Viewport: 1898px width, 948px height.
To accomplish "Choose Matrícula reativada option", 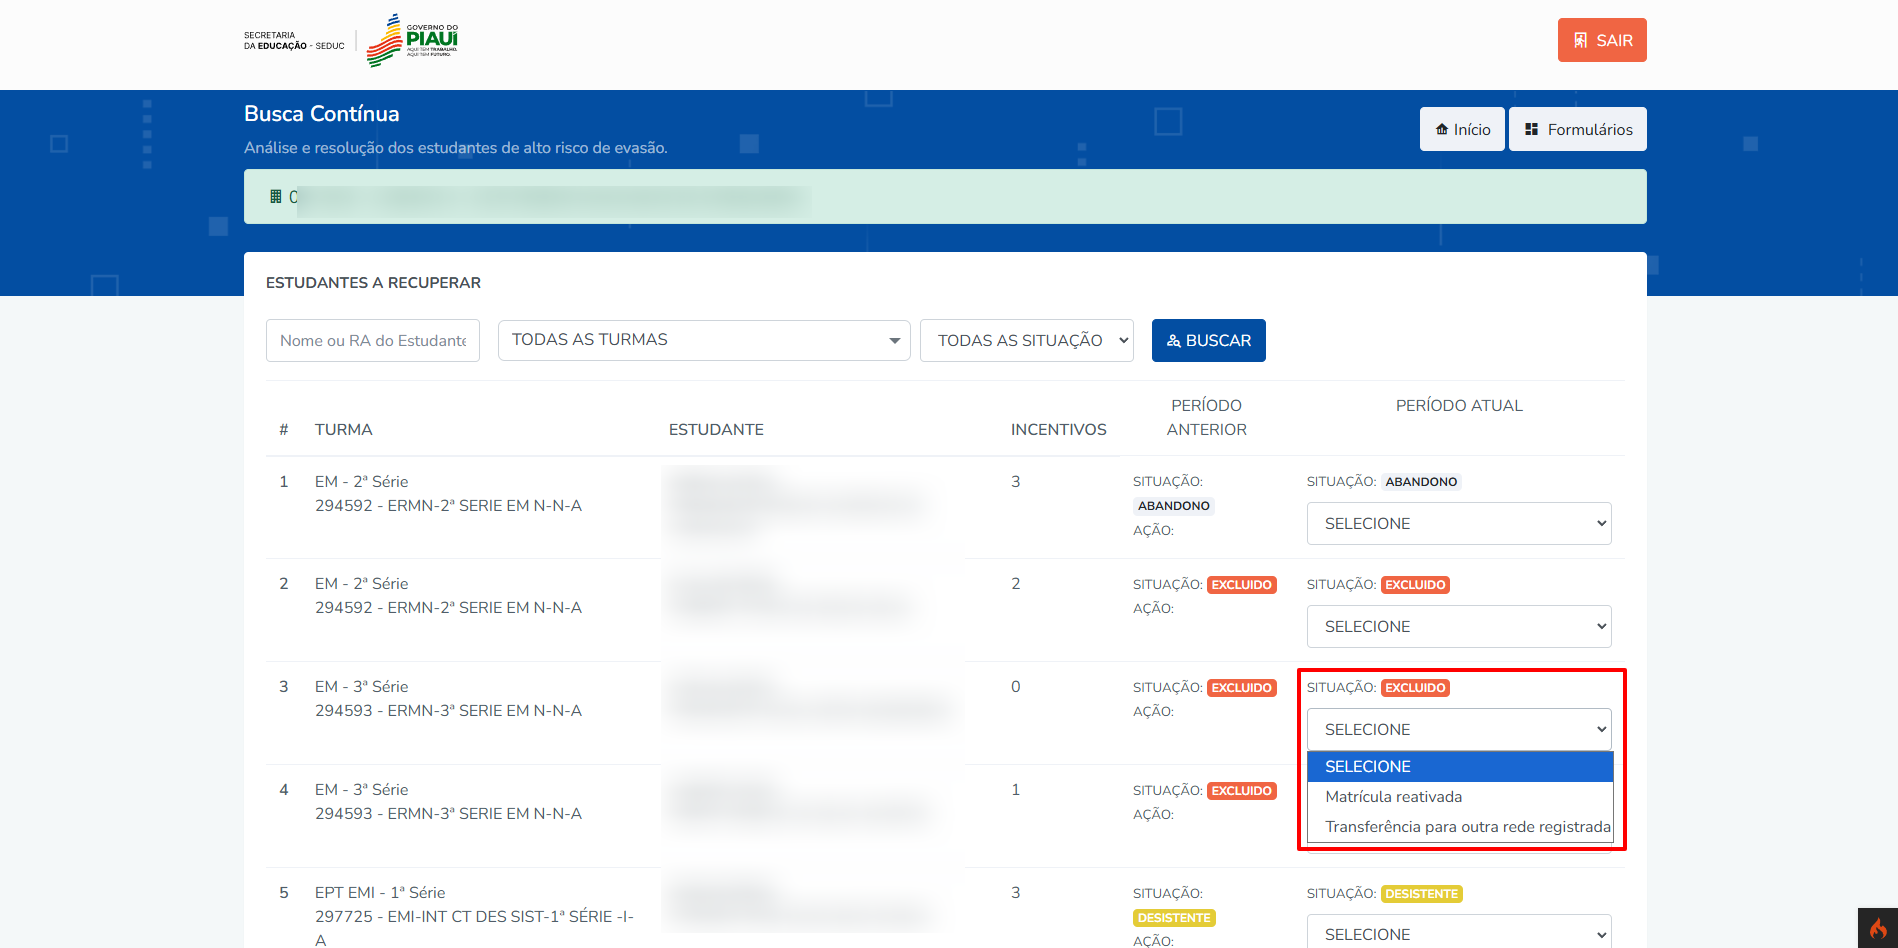I will [1393, 797].
